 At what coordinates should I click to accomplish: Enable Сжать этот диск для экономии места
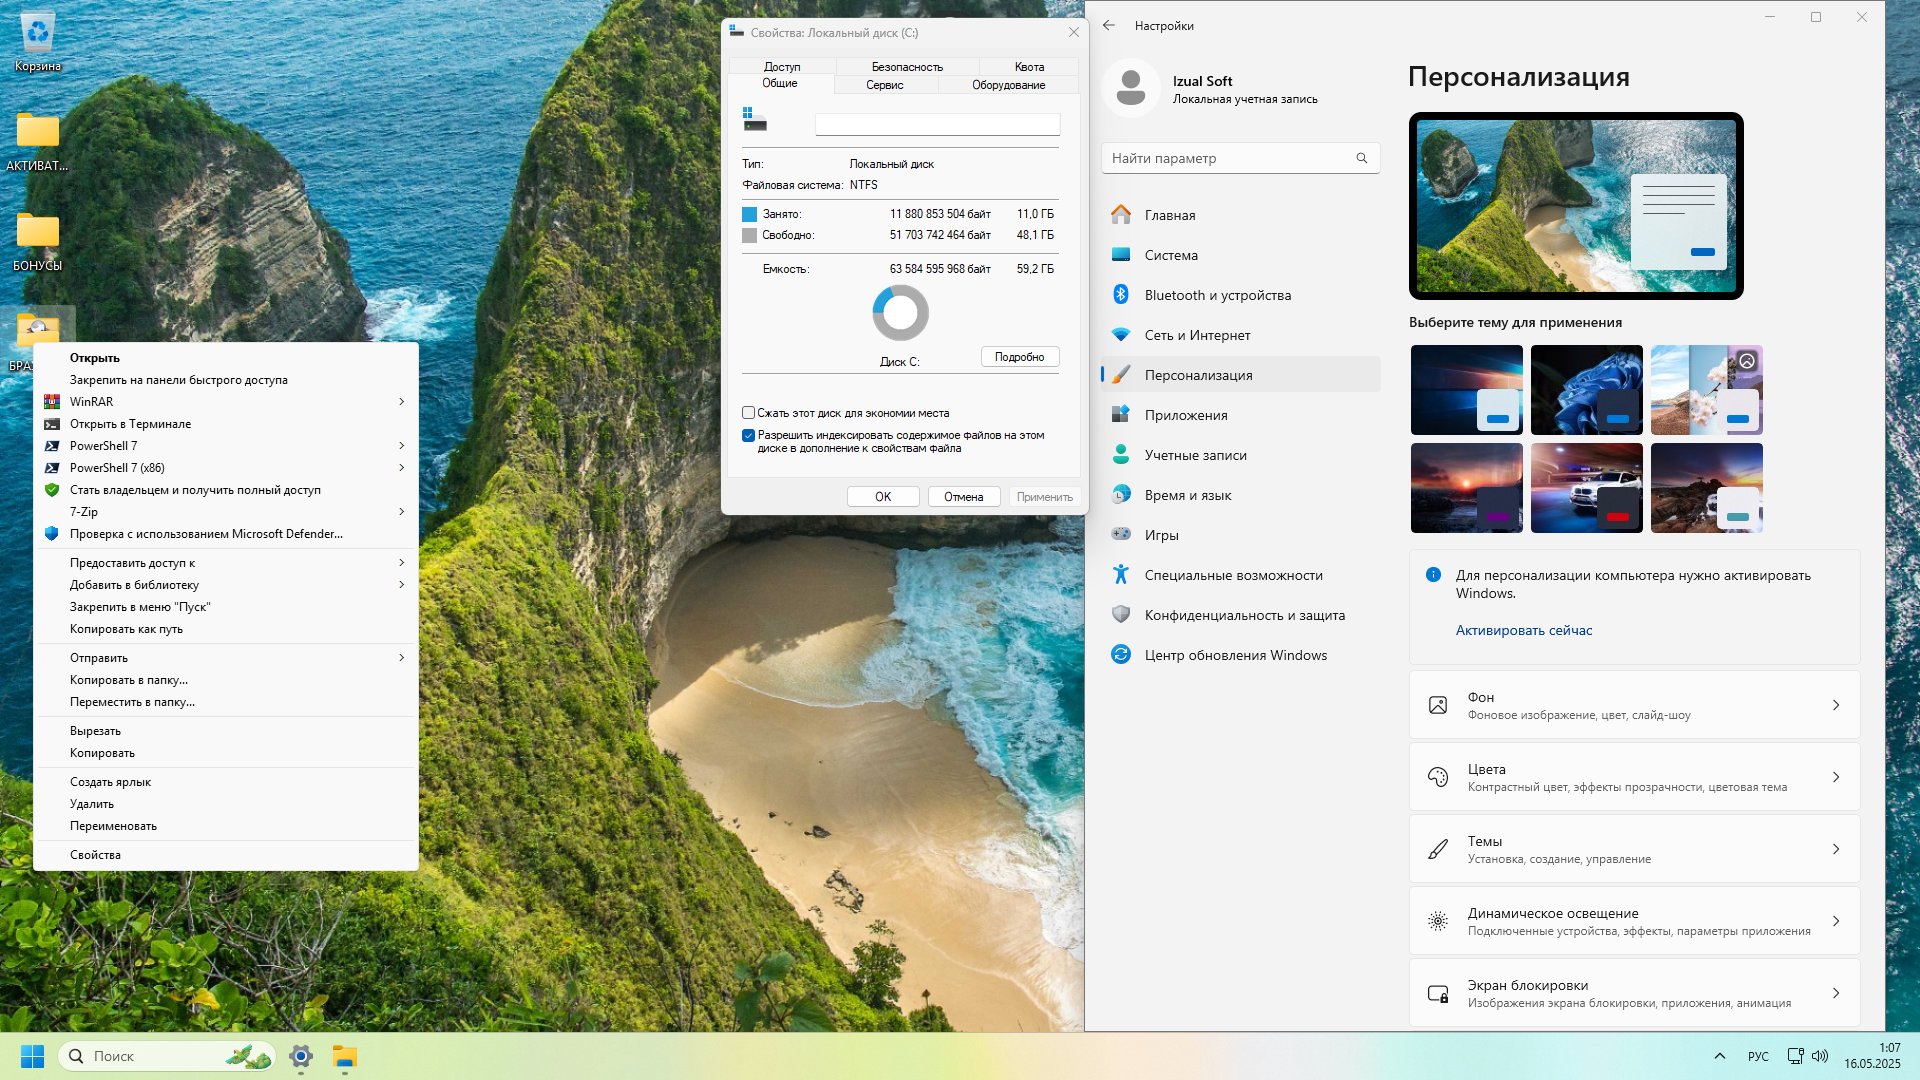(x=748, y=413)
